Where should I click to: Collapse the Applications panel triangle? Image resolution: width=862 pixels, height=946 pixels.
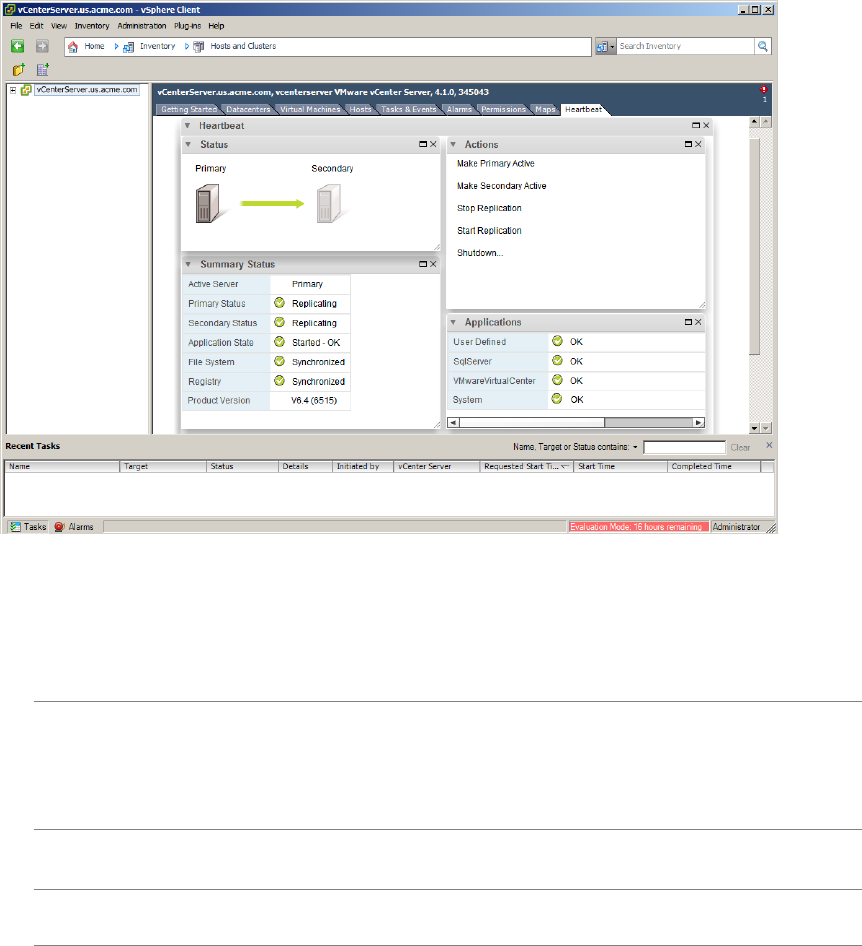(453, 322)
